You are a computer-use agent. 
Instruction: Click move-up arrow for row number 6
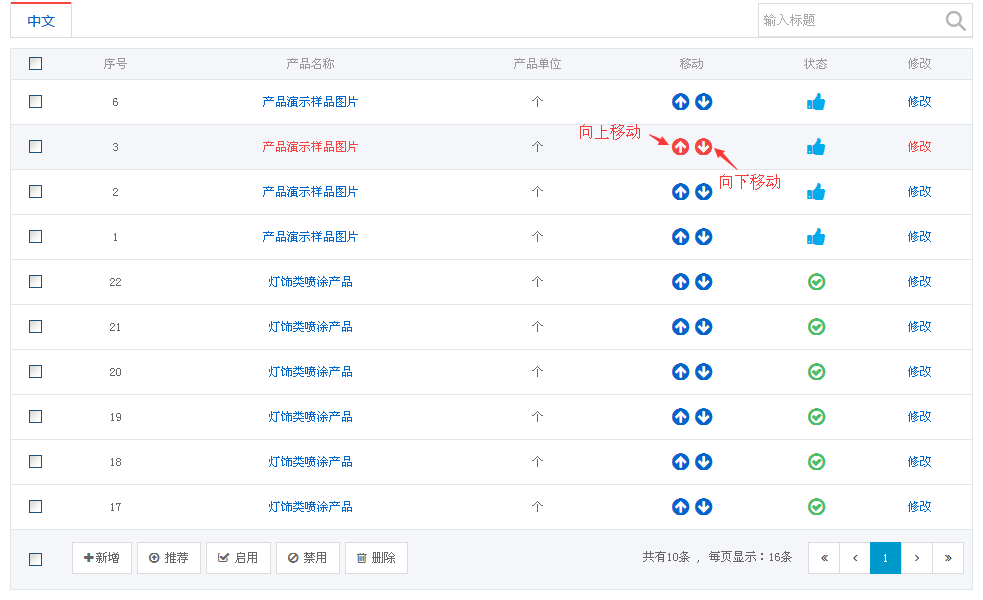click(680, 102)
